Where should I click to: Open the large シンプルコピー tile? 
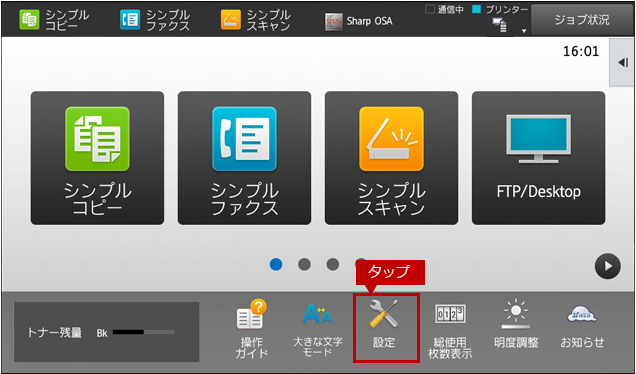coord(97,158)
